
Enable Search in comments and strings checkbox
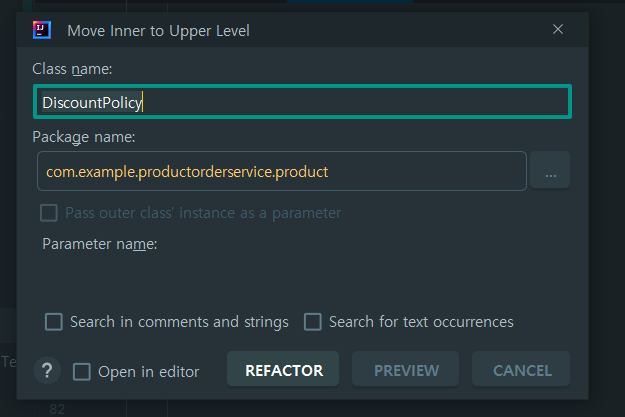click(x=54, y=322)
